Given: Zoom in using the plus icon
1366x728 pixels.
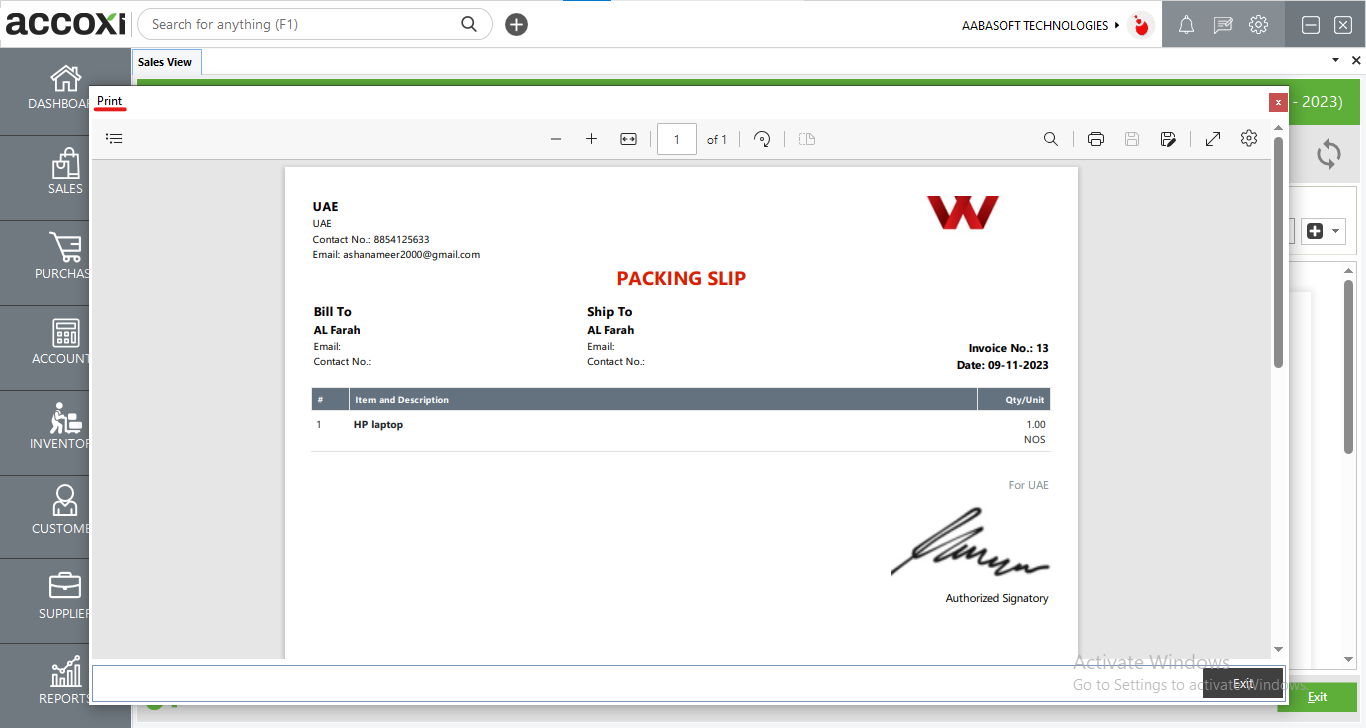Looking at the screenshot, I should pyautogui.click(x=591, y=139).
